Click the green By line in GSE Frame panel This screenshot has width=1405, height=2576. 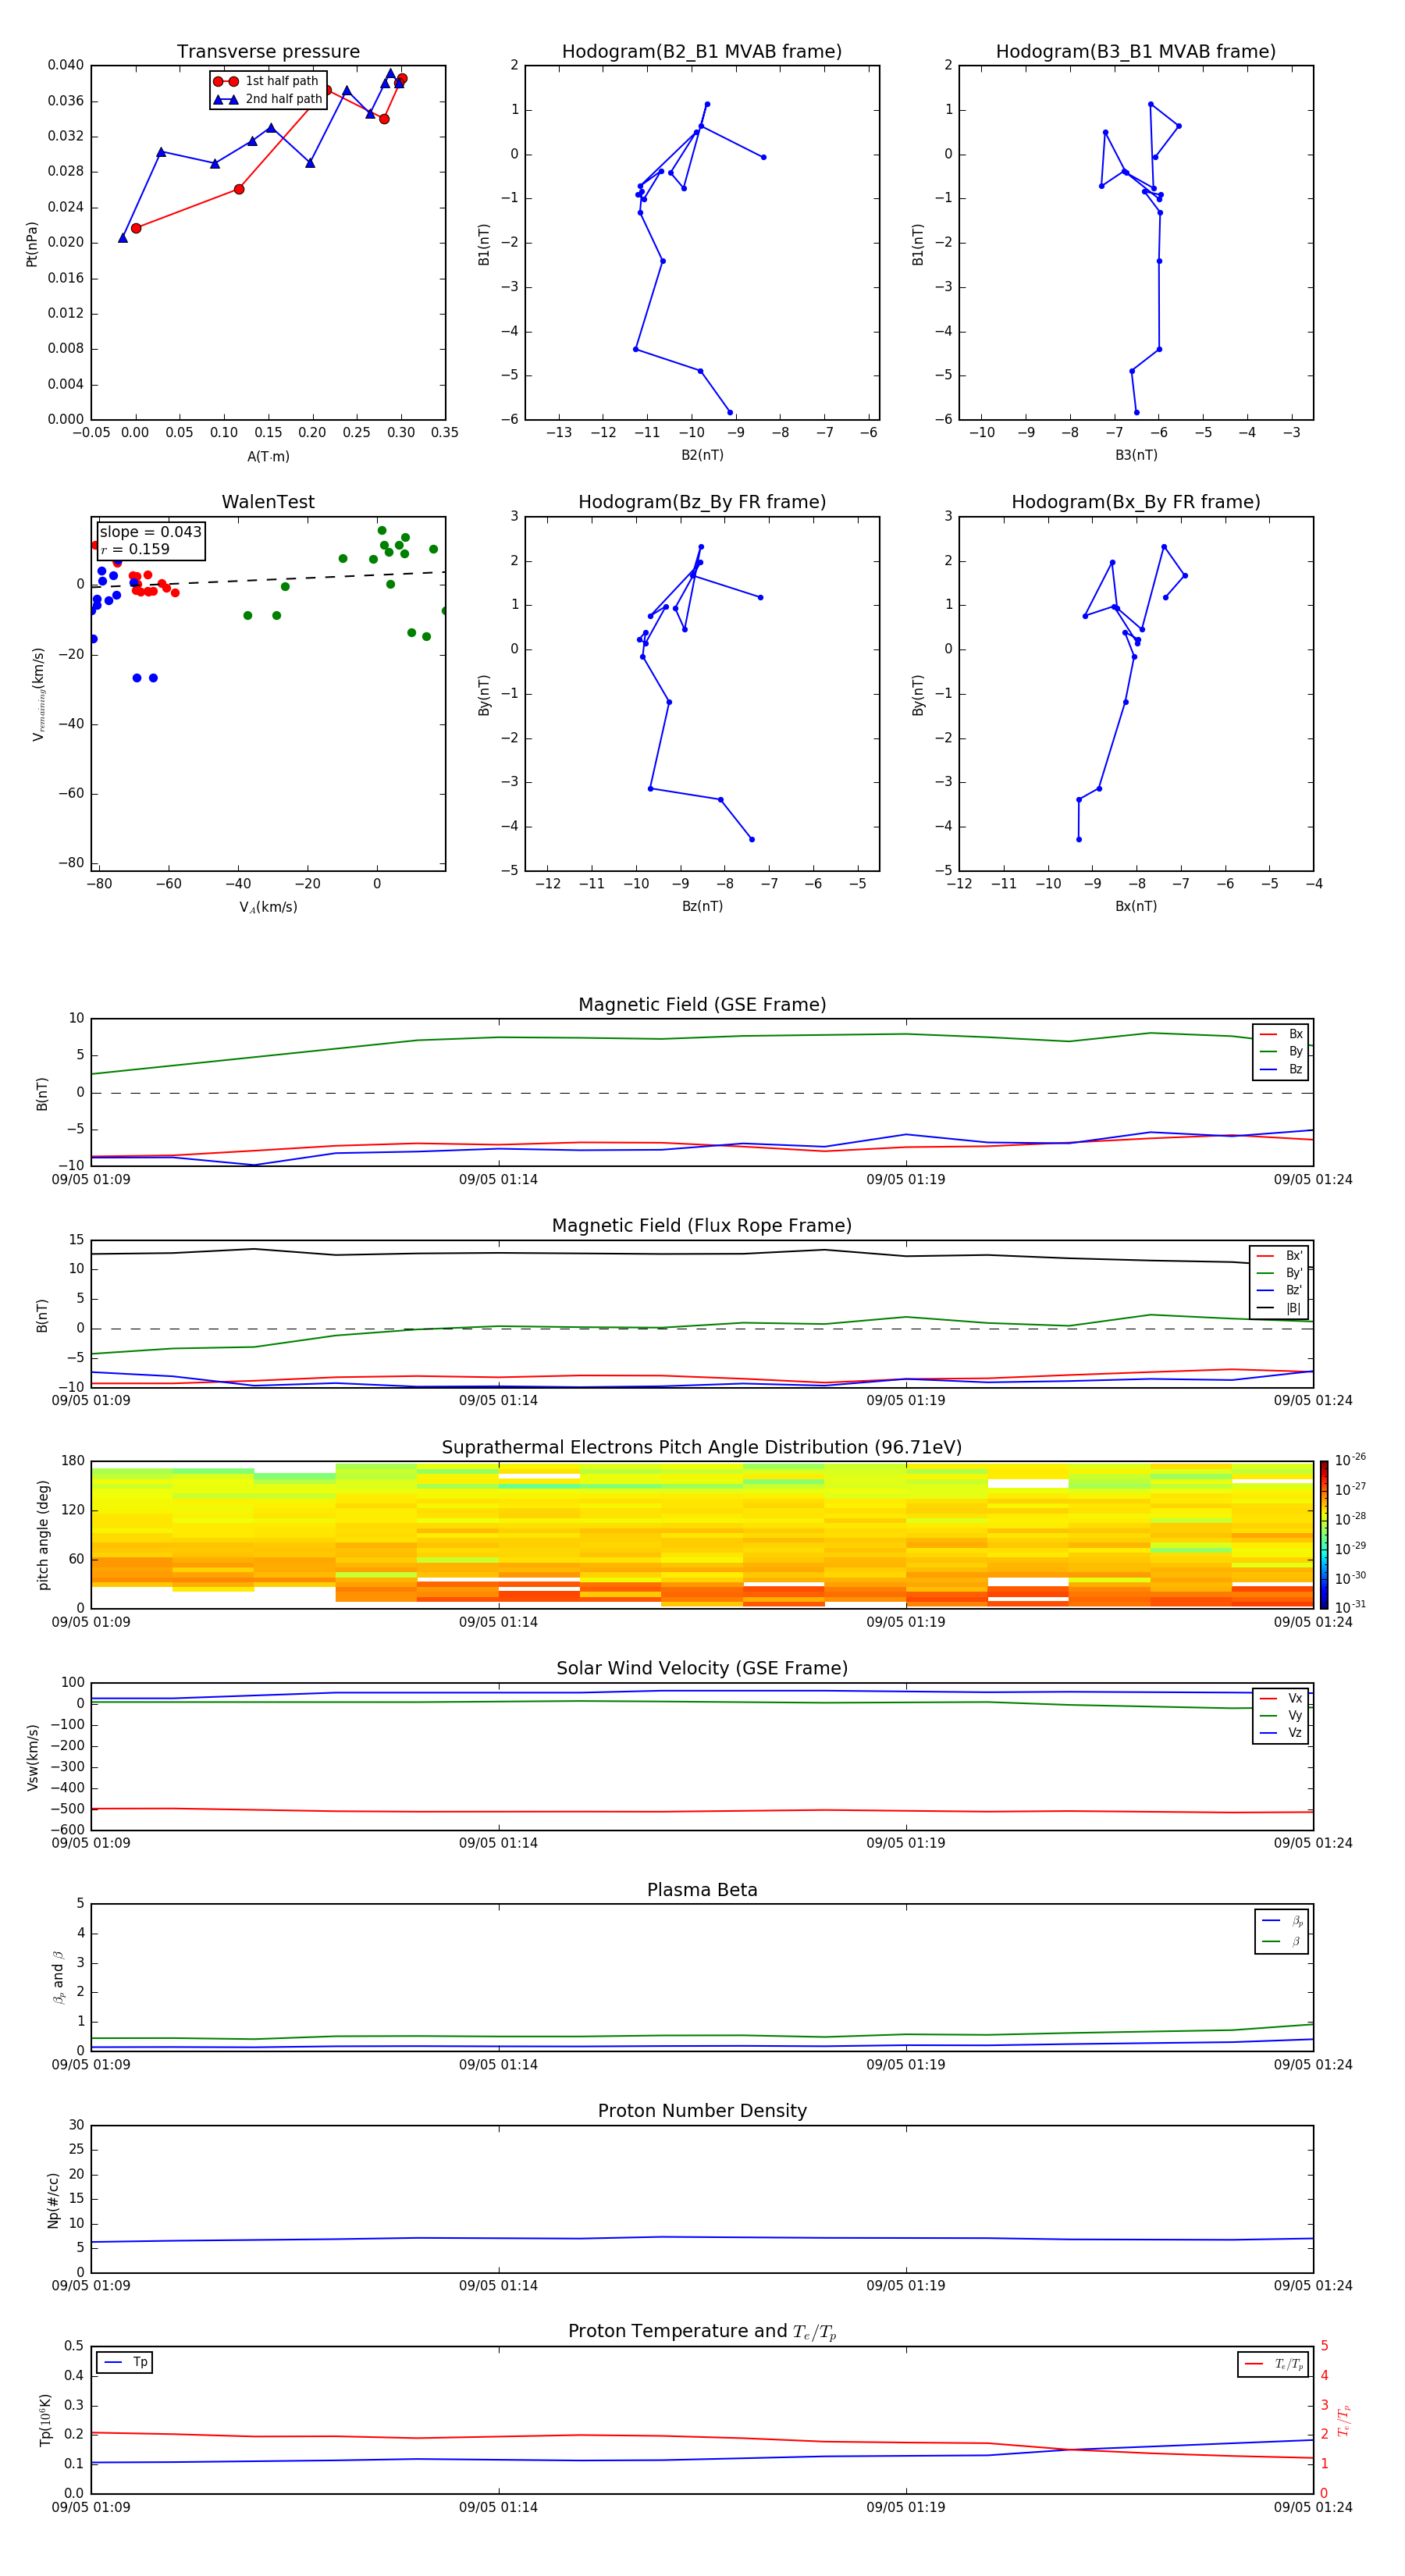[x=700, y=1037]
